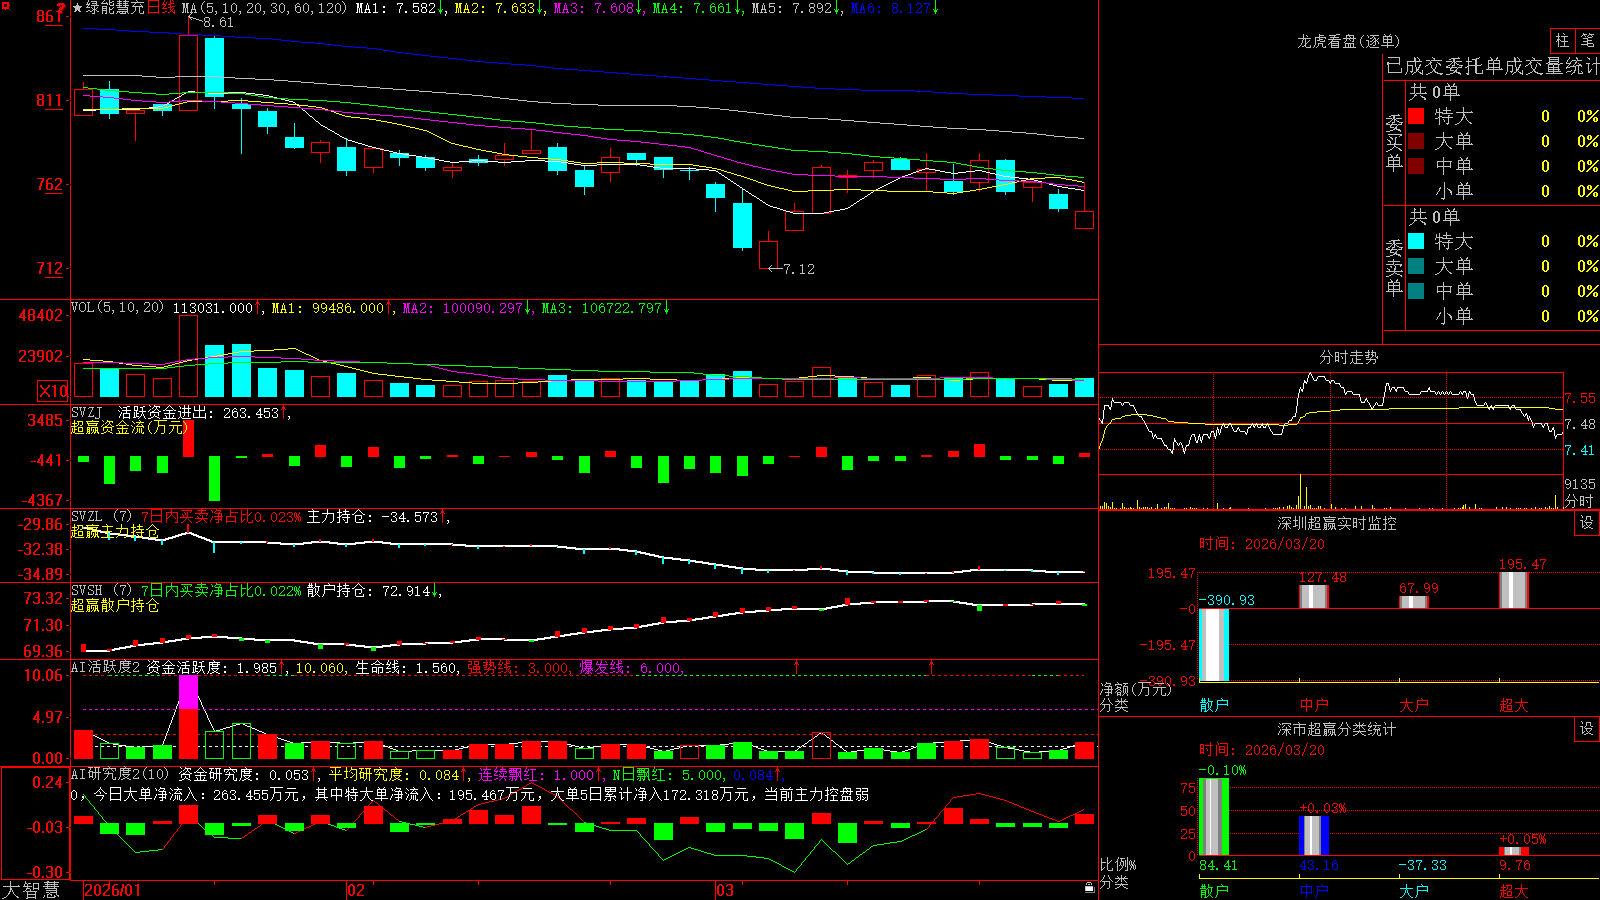Click the 已成交委托单成交量统计 header
1600x900 pixels.
click(x=1492, y=66)
